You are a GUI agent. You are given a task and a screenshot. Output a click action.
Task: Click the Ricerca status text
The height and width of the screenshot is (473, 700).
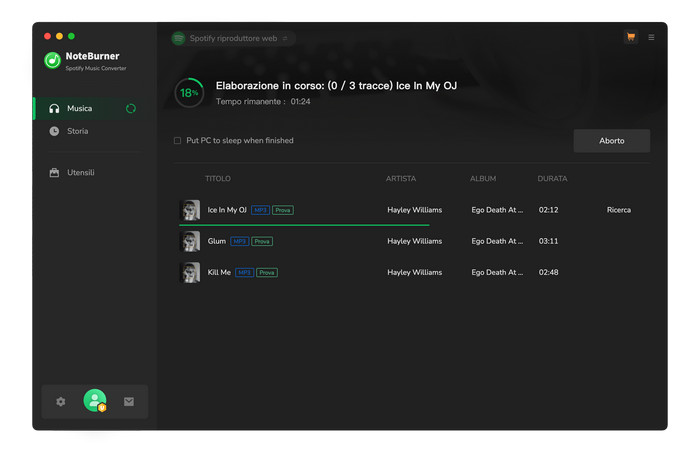(619, 210)
